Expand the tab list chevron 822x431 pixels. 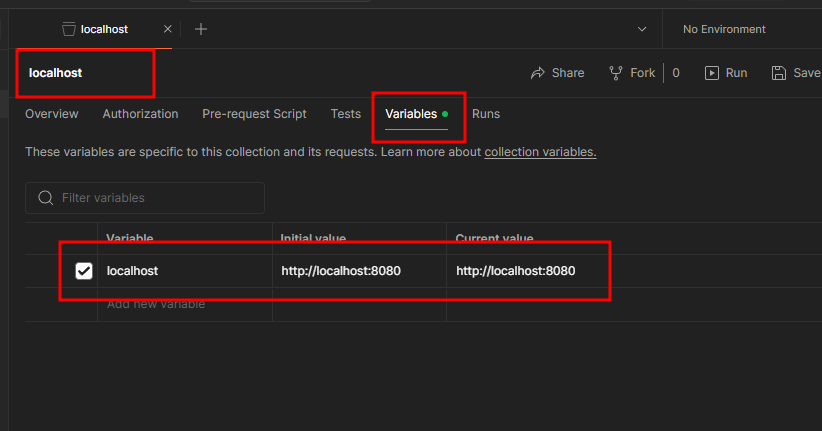(642, 29)
